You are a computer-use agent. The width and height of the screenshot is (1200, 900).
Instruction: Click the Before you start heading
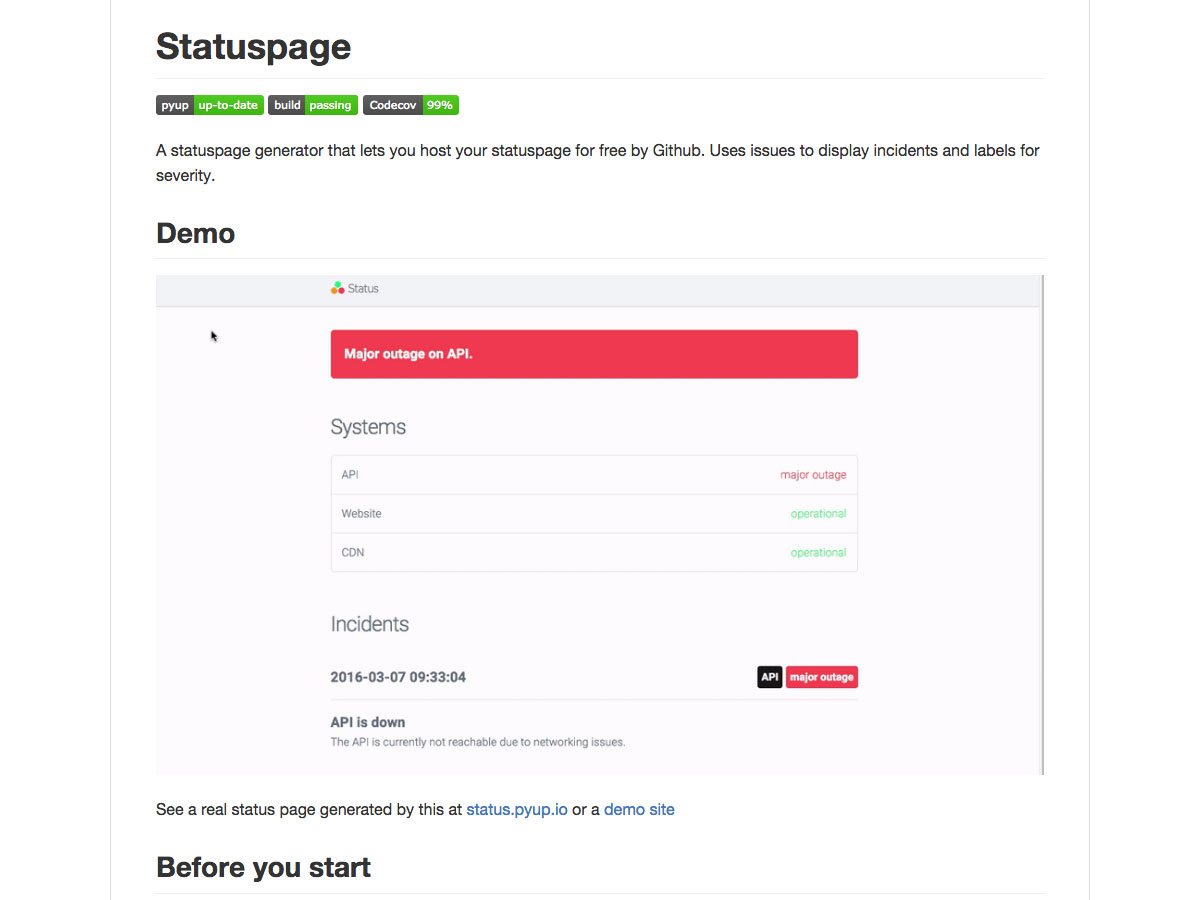(263, 867)
